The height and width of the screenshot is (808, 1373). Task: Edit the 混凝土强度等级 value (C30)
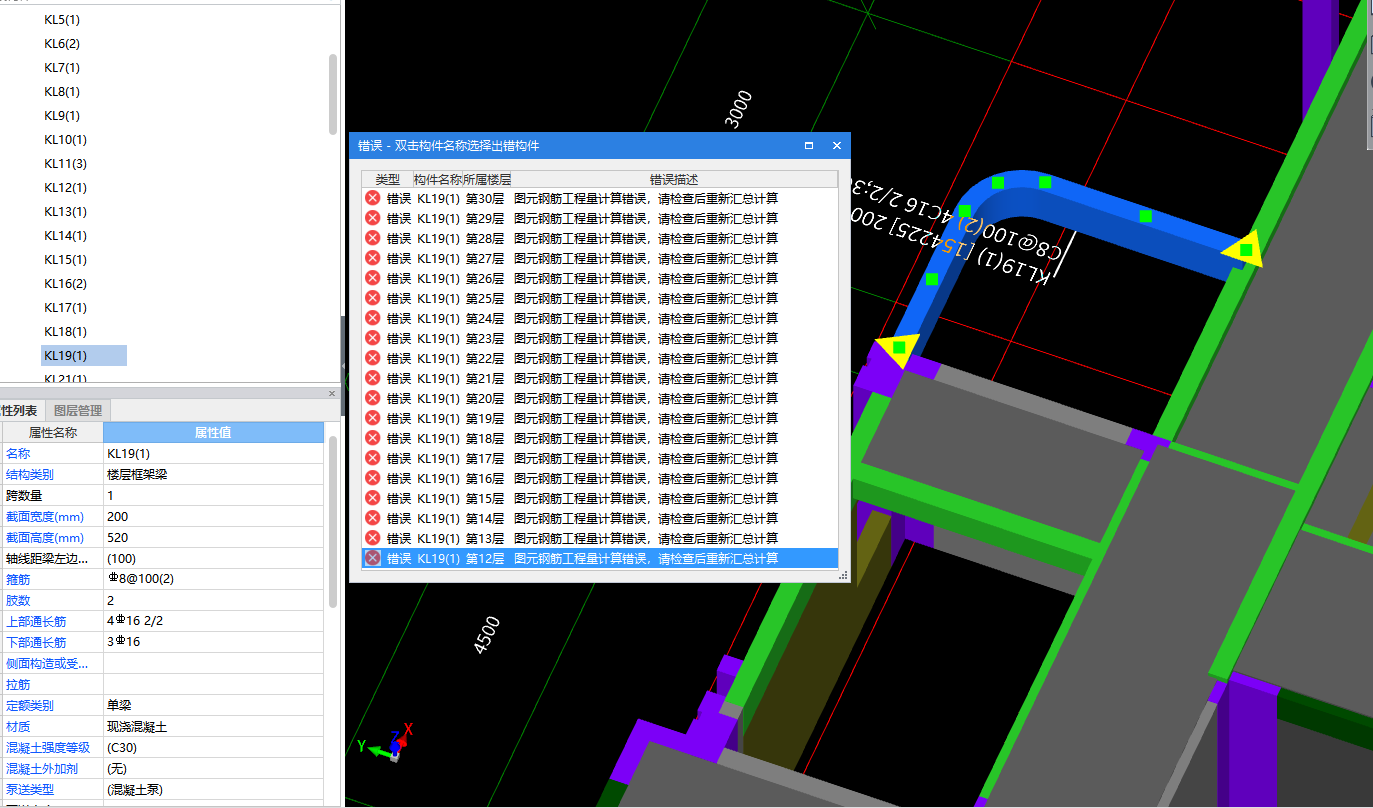tap(213, 748)
